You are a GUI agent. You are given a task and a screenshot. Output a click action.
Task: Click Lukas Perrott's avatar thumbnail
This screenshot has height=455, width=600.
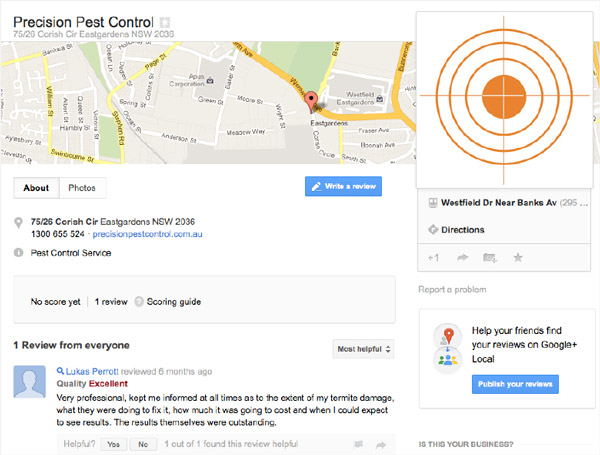pyautogui.click(x=30, y=382)
